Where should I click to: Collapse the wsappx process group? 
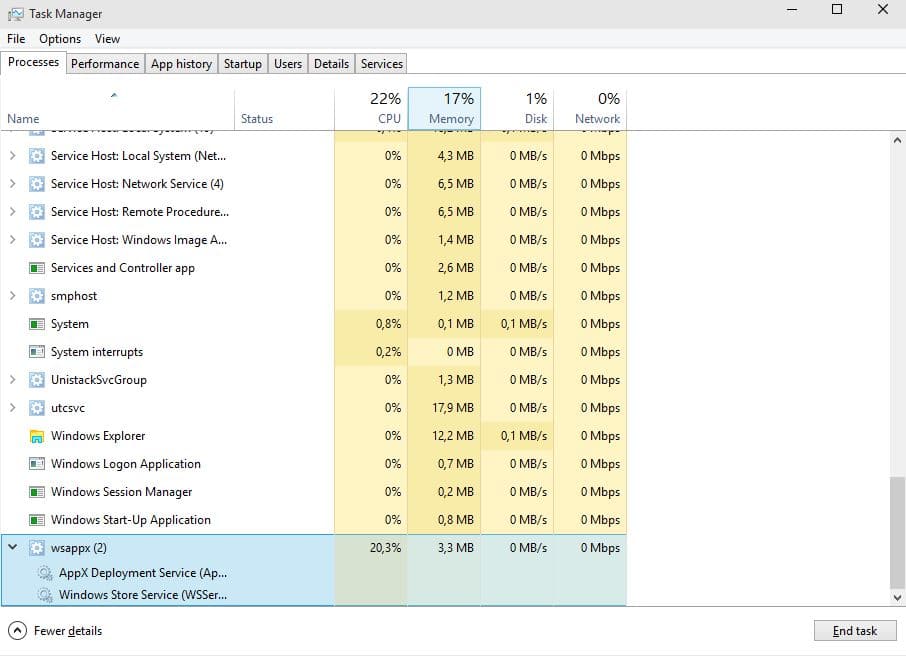(12, 548)
